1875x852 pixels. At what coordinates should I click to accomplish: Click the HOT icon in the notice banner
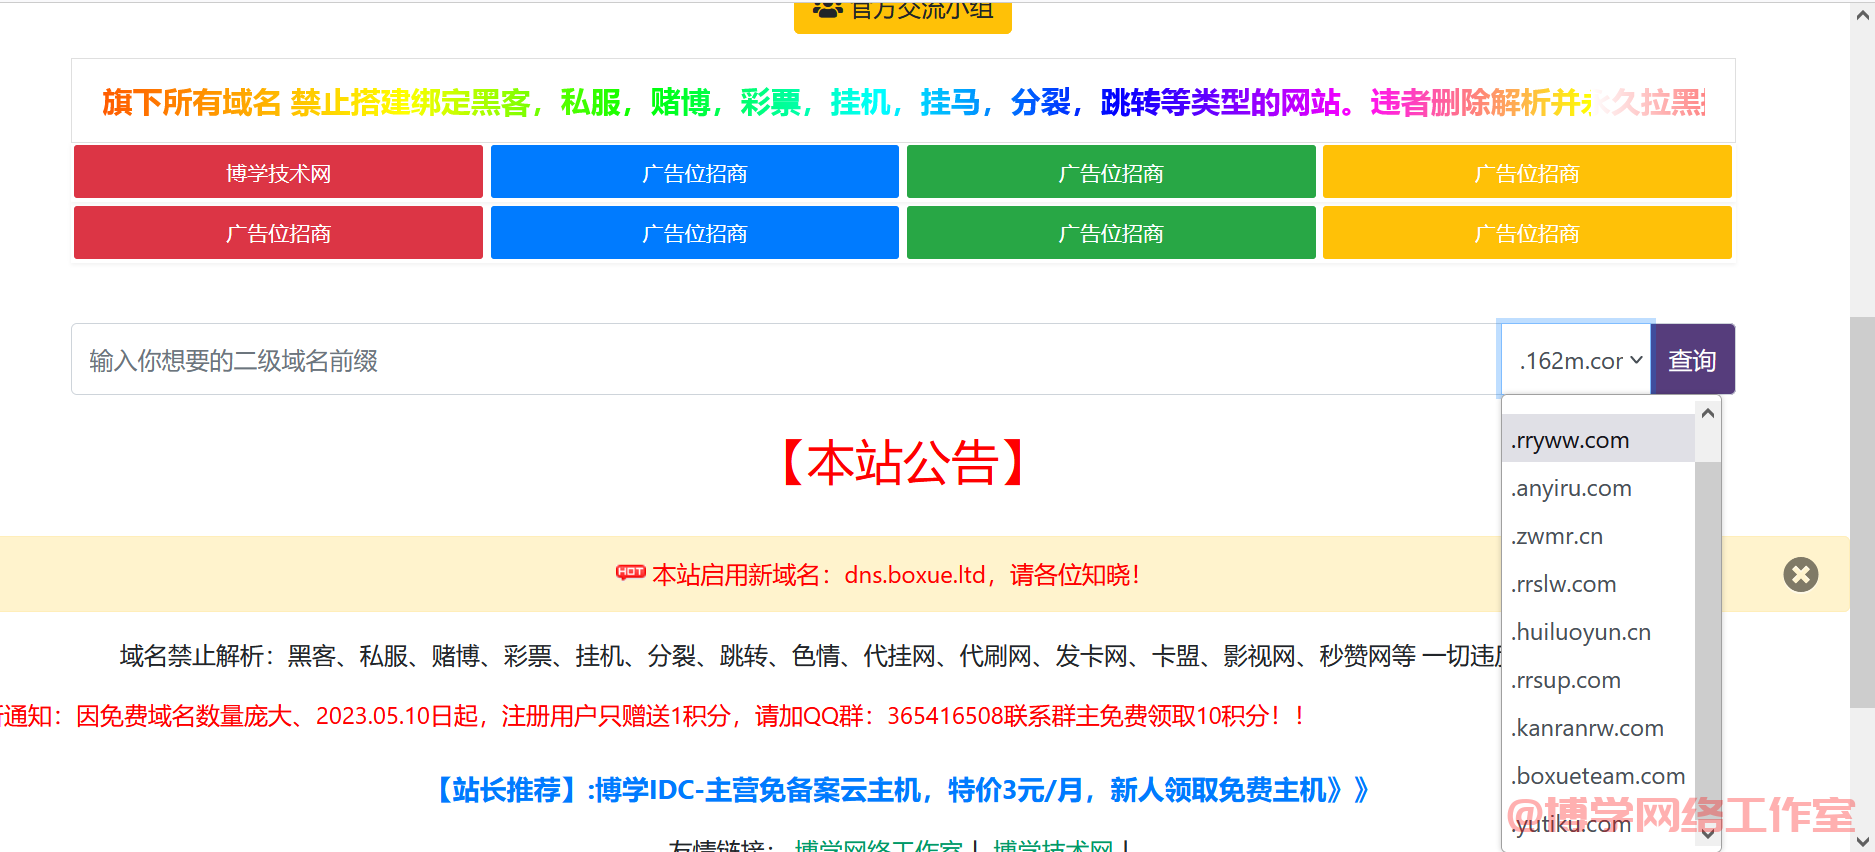630,573
